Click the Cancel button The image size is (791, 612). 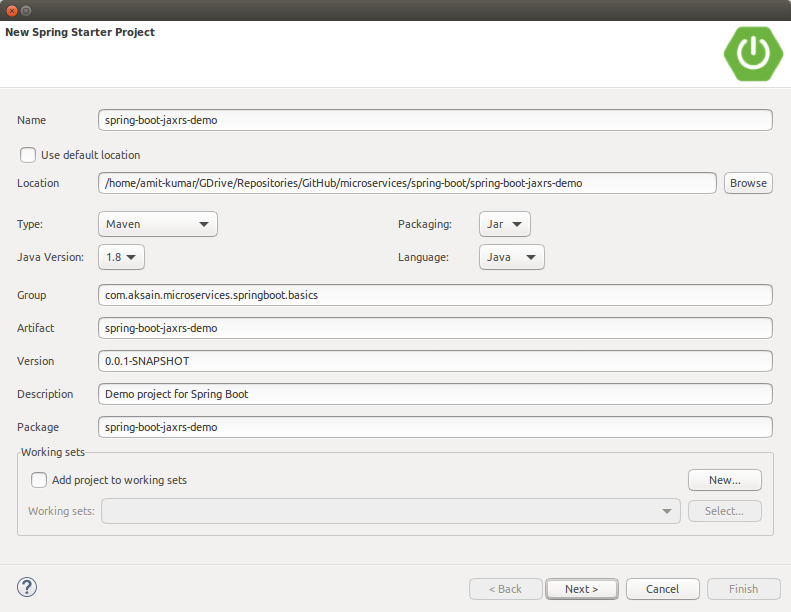point(662,589)
